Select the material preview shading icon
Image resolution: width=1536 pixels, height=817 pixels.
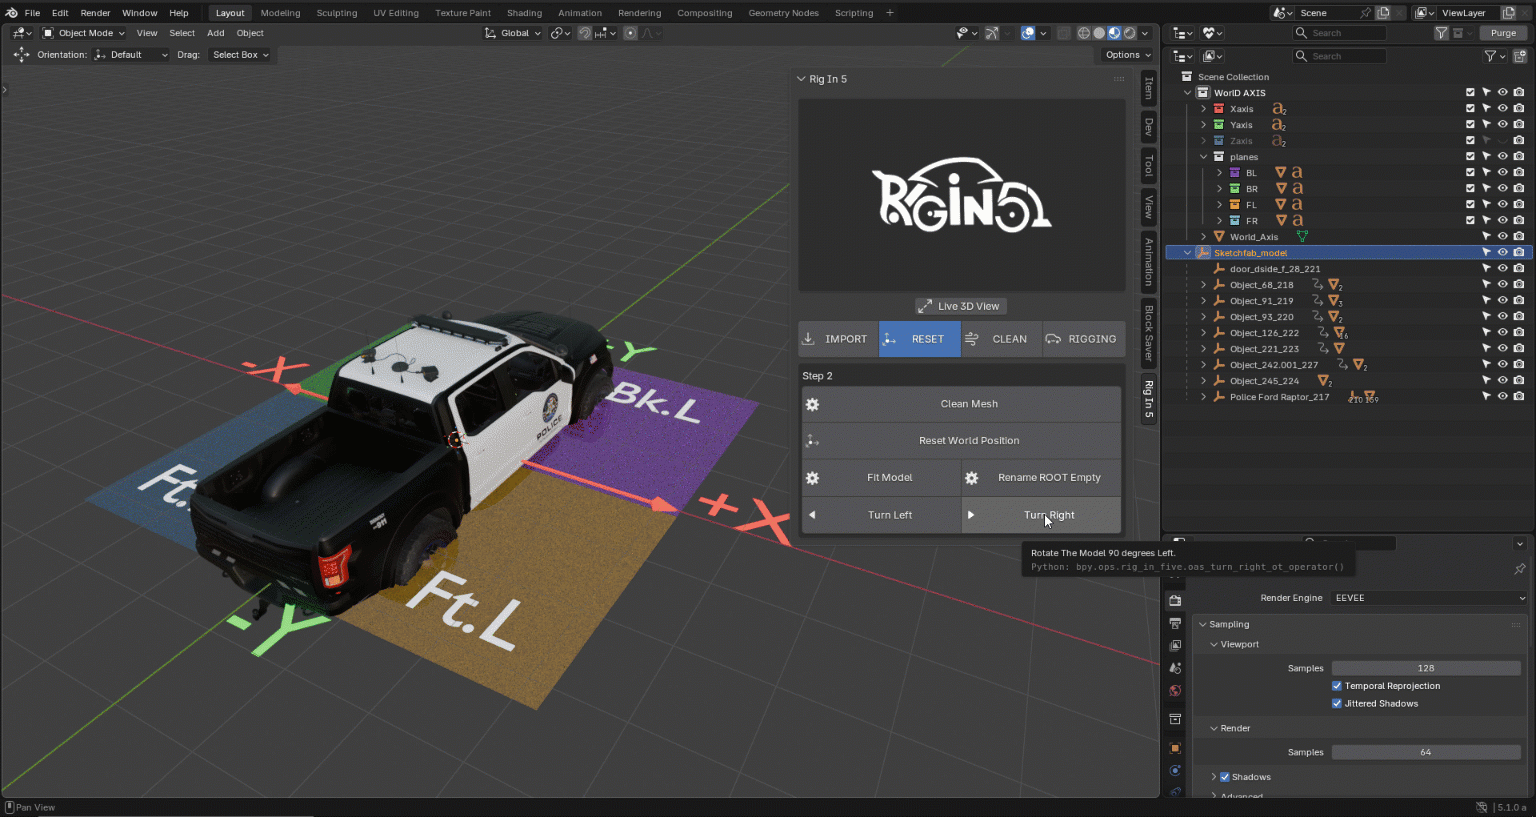click(x=1114, y=33)
